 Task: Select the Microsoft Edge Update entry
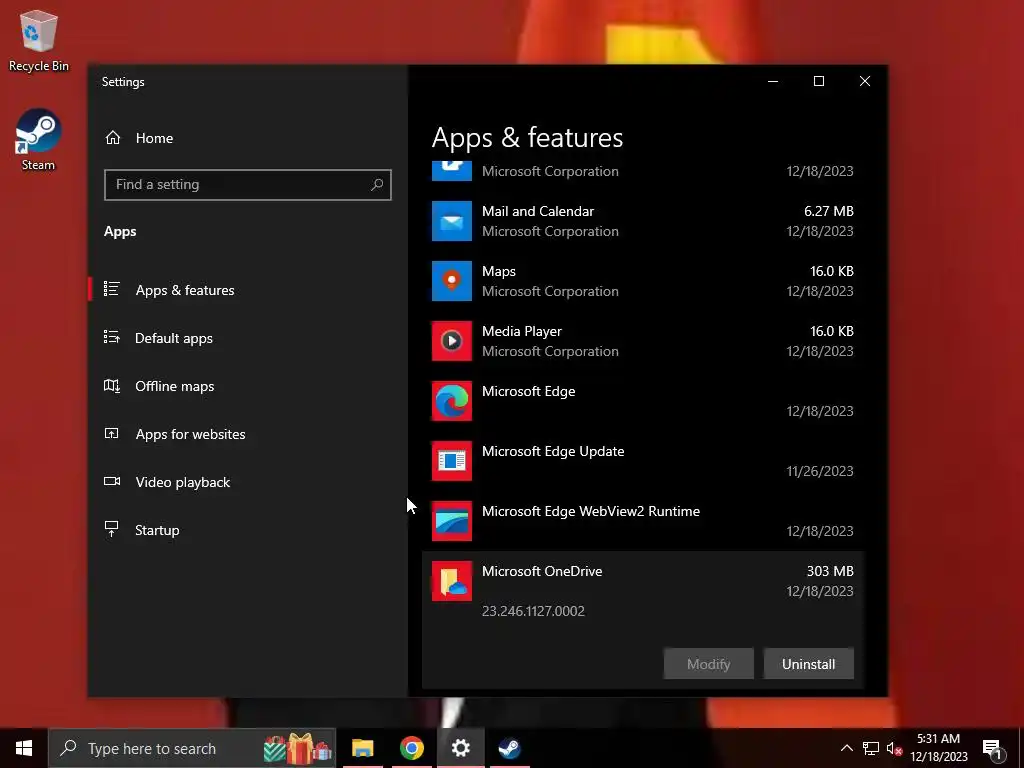coord(643,461)
